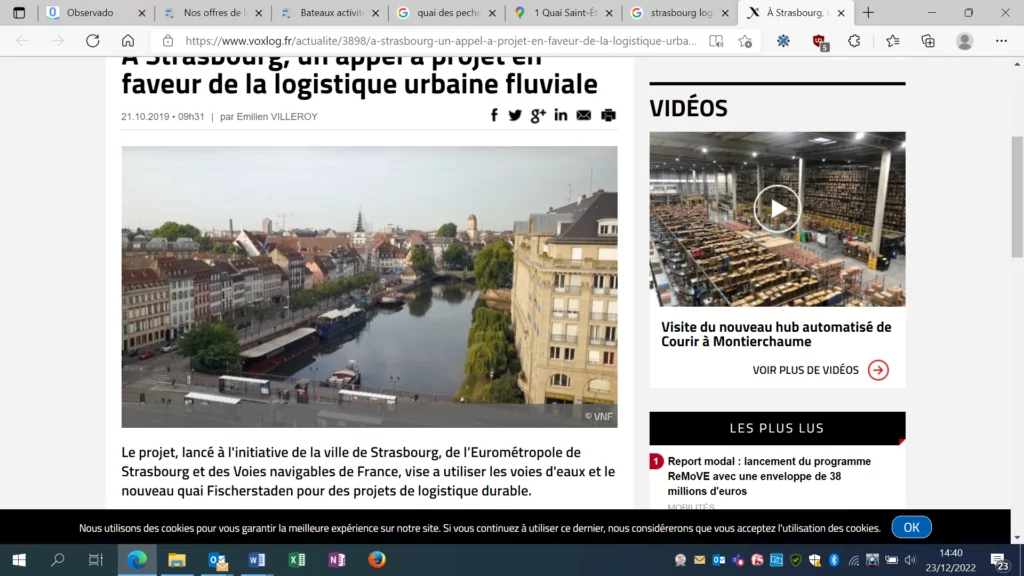Click the 'LES PLUS LUS' section header

coord(777,428)
